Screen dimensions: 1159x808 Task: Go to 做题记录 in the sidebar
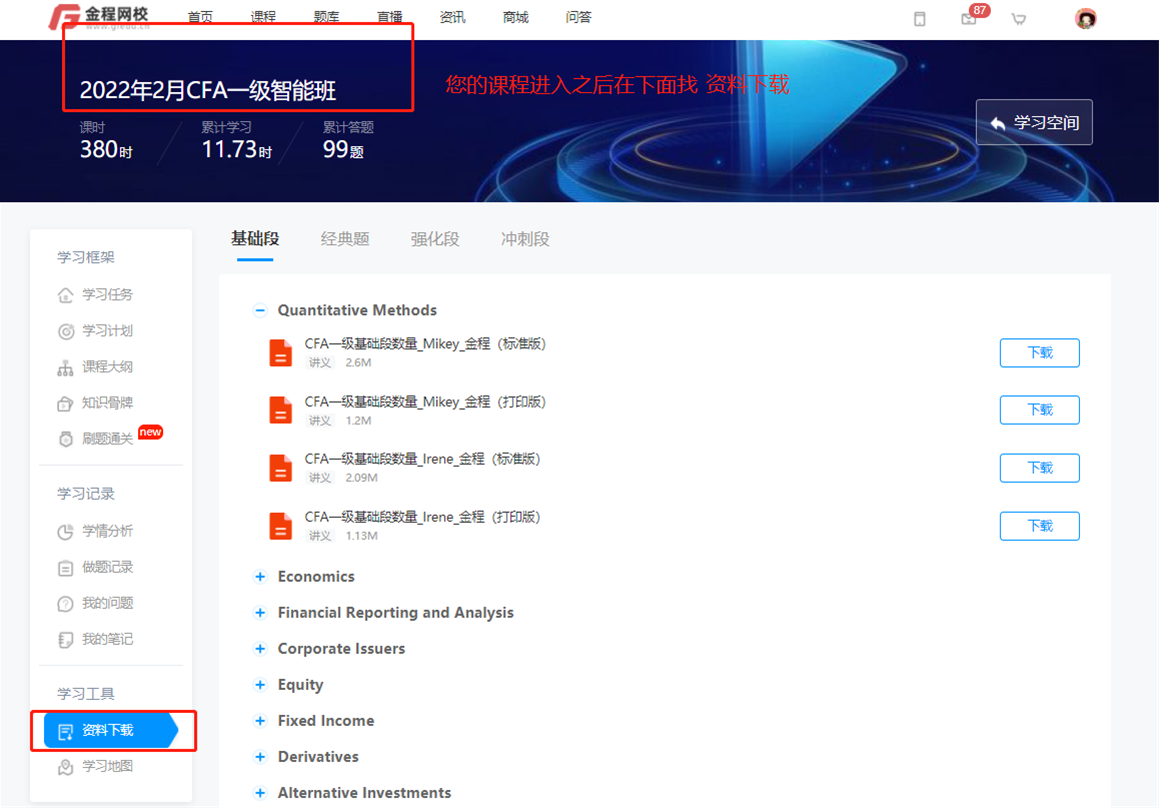coord(107,568)
